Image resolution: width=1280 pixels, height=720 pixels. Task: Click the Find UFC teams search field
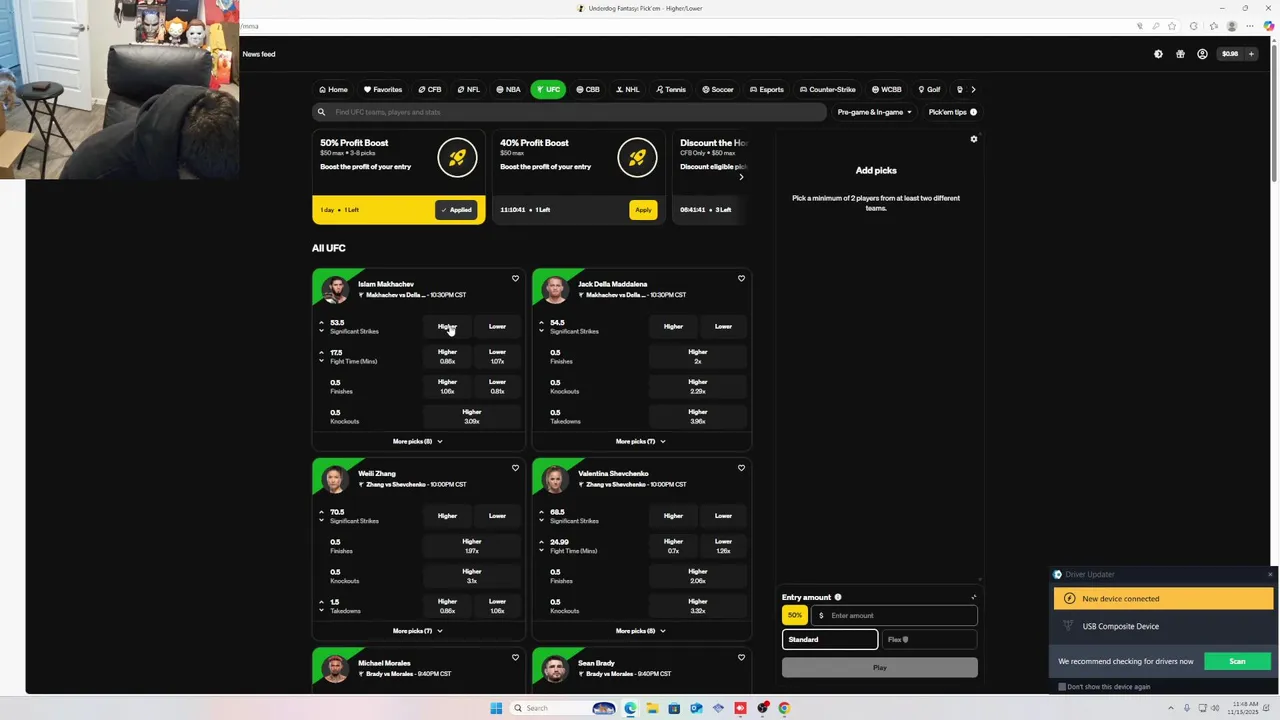[569, 112]
